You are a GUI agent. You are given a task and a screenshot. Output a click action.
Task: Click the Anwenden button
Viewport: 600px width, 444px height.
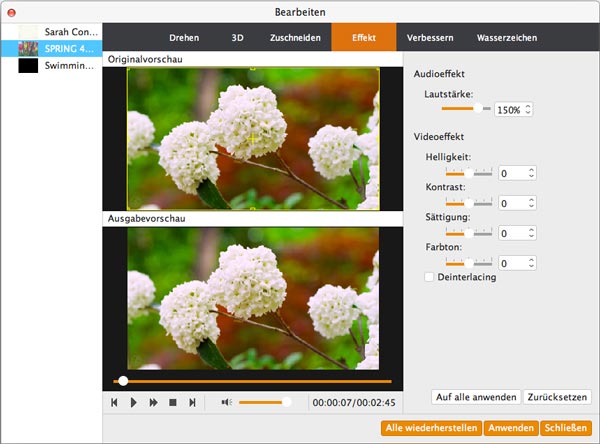click(x=511, y=428)
